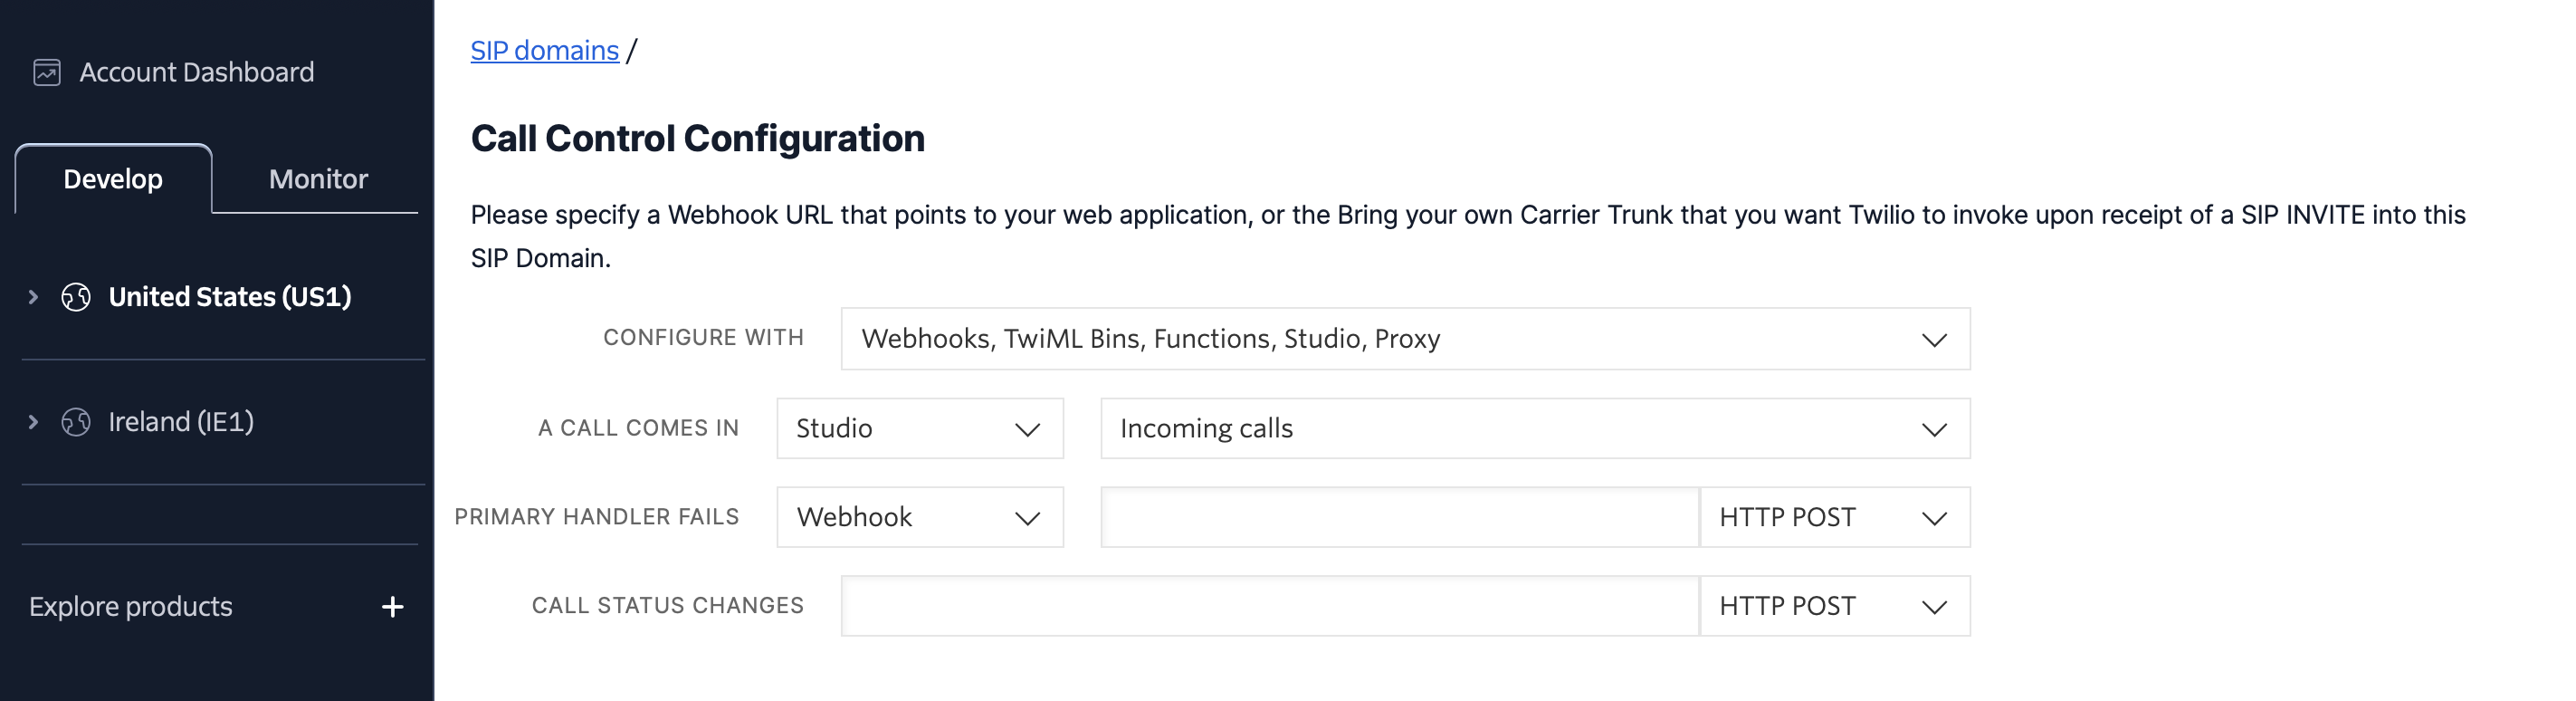Expand the Ireland (IE1) region chevron
Viewport: 2576px width, 701px height.
(33, 422)
